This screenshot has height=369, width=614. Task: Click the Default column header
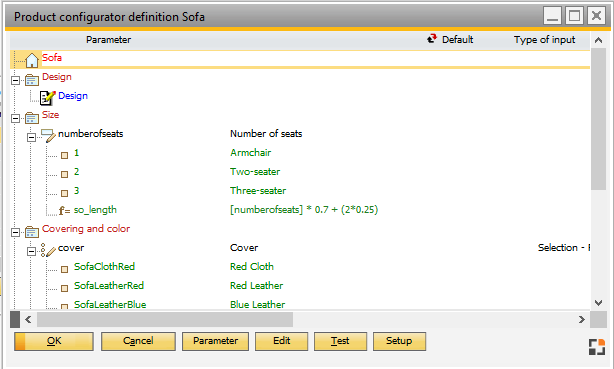(x=457, y=40)
